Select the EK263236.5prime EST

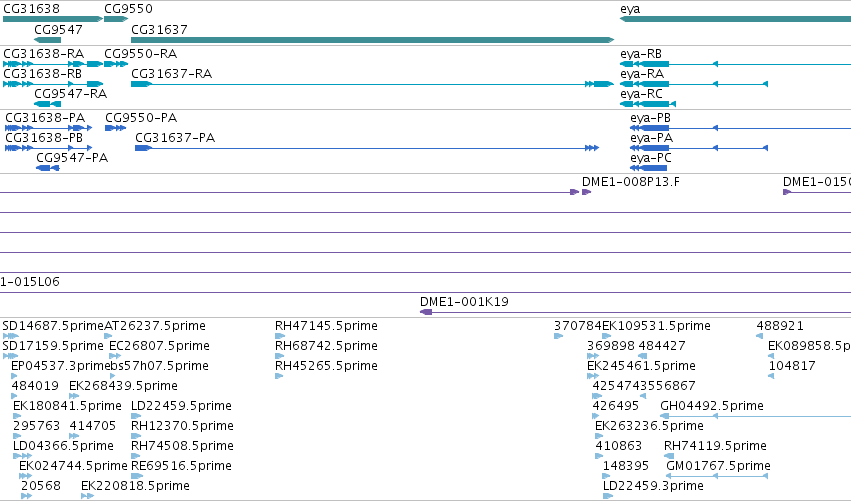click(649, 426)
